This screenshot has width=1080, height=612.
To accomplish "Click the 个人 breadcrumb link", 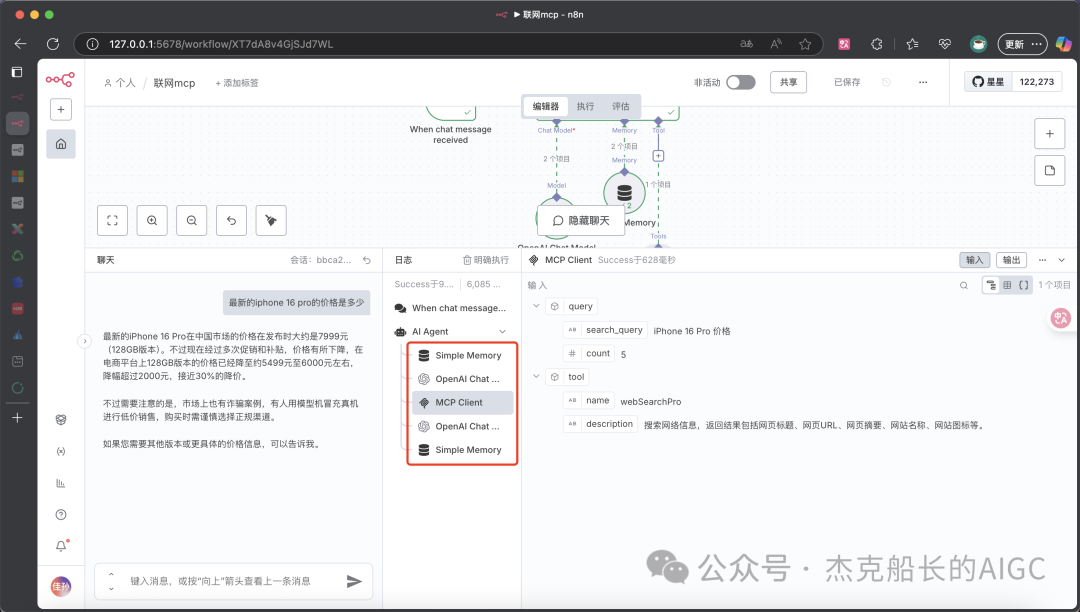I will [x=120, y=83].
